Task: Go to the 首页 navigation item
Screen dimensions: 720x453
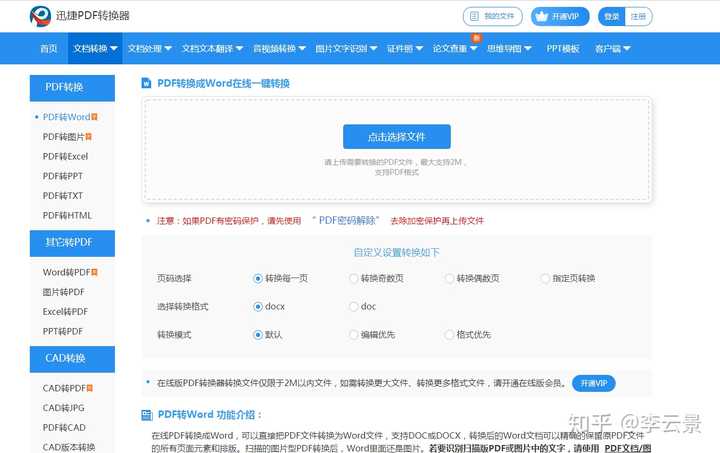Action: 49,48
